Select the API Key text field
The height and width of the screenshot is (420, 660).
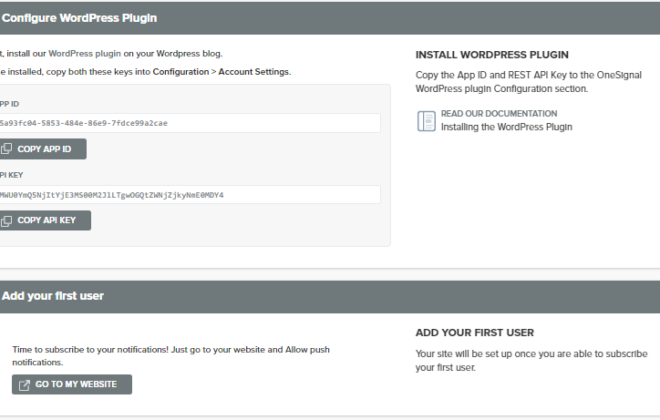[x=190, y=195]
